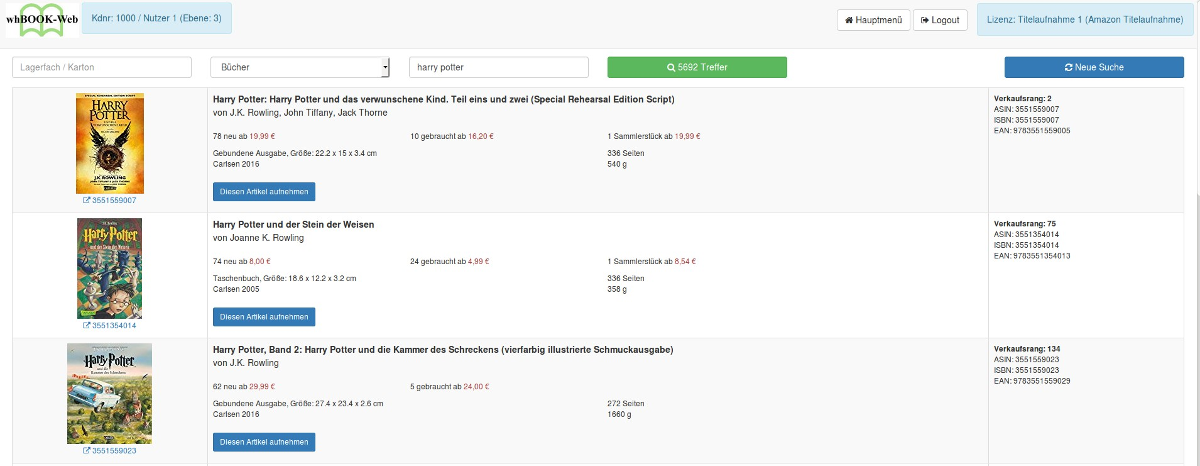Click '74 neu ab 8,00 €' price

point(241,261)
